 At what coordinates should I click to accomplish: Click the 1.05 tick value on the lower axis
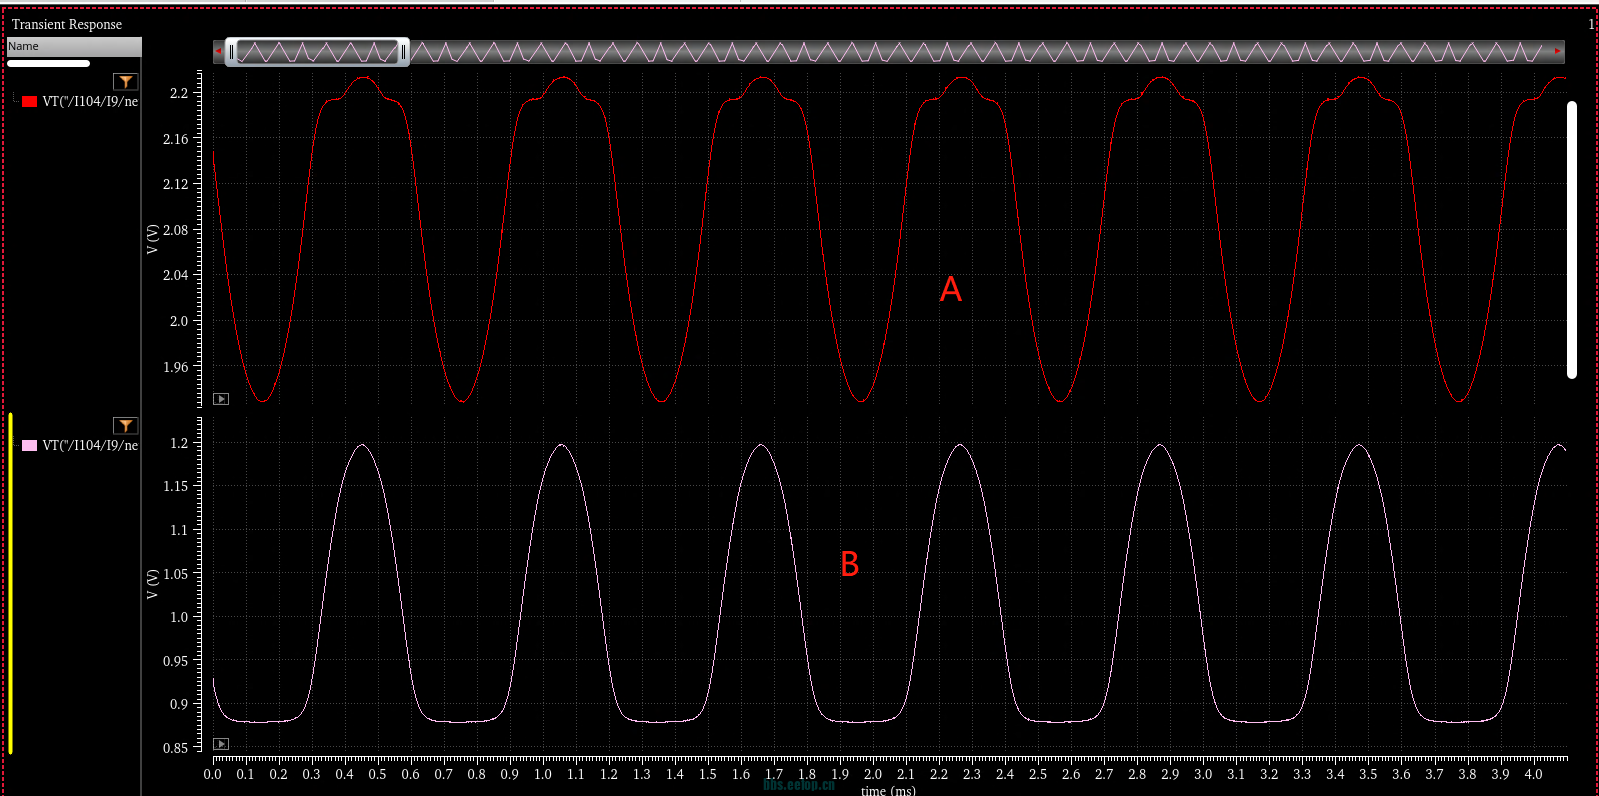click(175, 574)
